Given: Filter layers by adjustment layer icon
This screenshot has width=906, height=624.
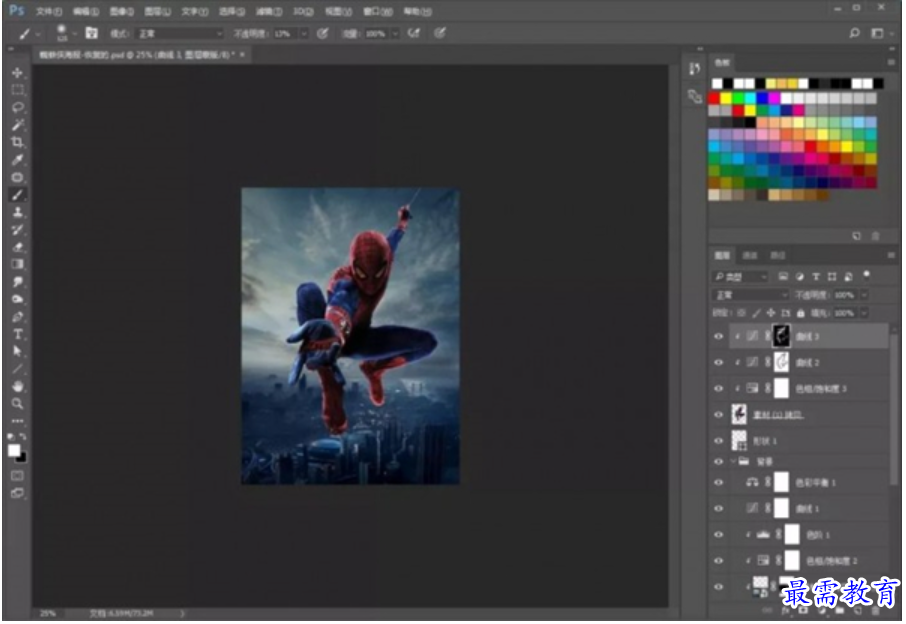Looking at the screenshot, I should pyautogui.click(x=800, y=277).
